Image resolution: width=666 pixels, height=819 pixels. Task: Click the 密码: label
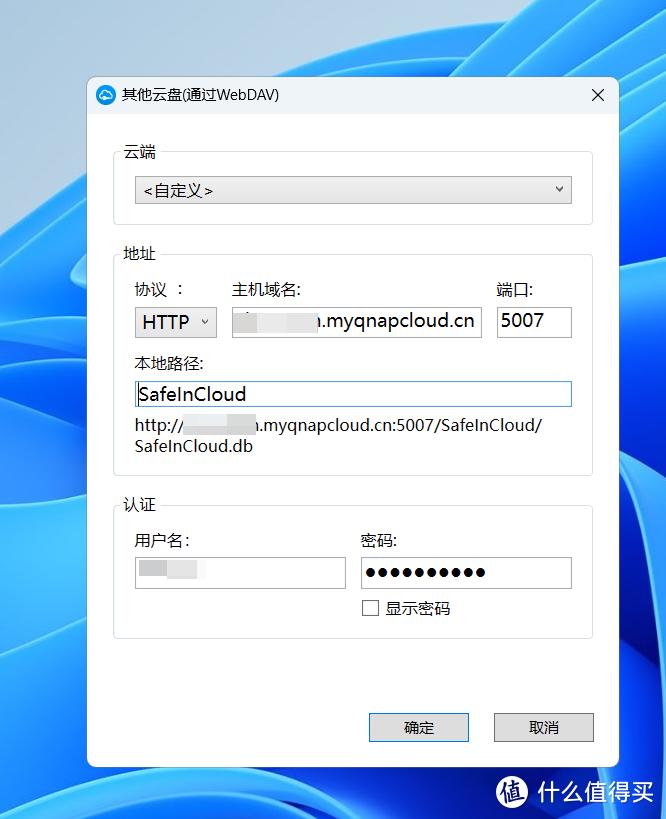[379, 540]
